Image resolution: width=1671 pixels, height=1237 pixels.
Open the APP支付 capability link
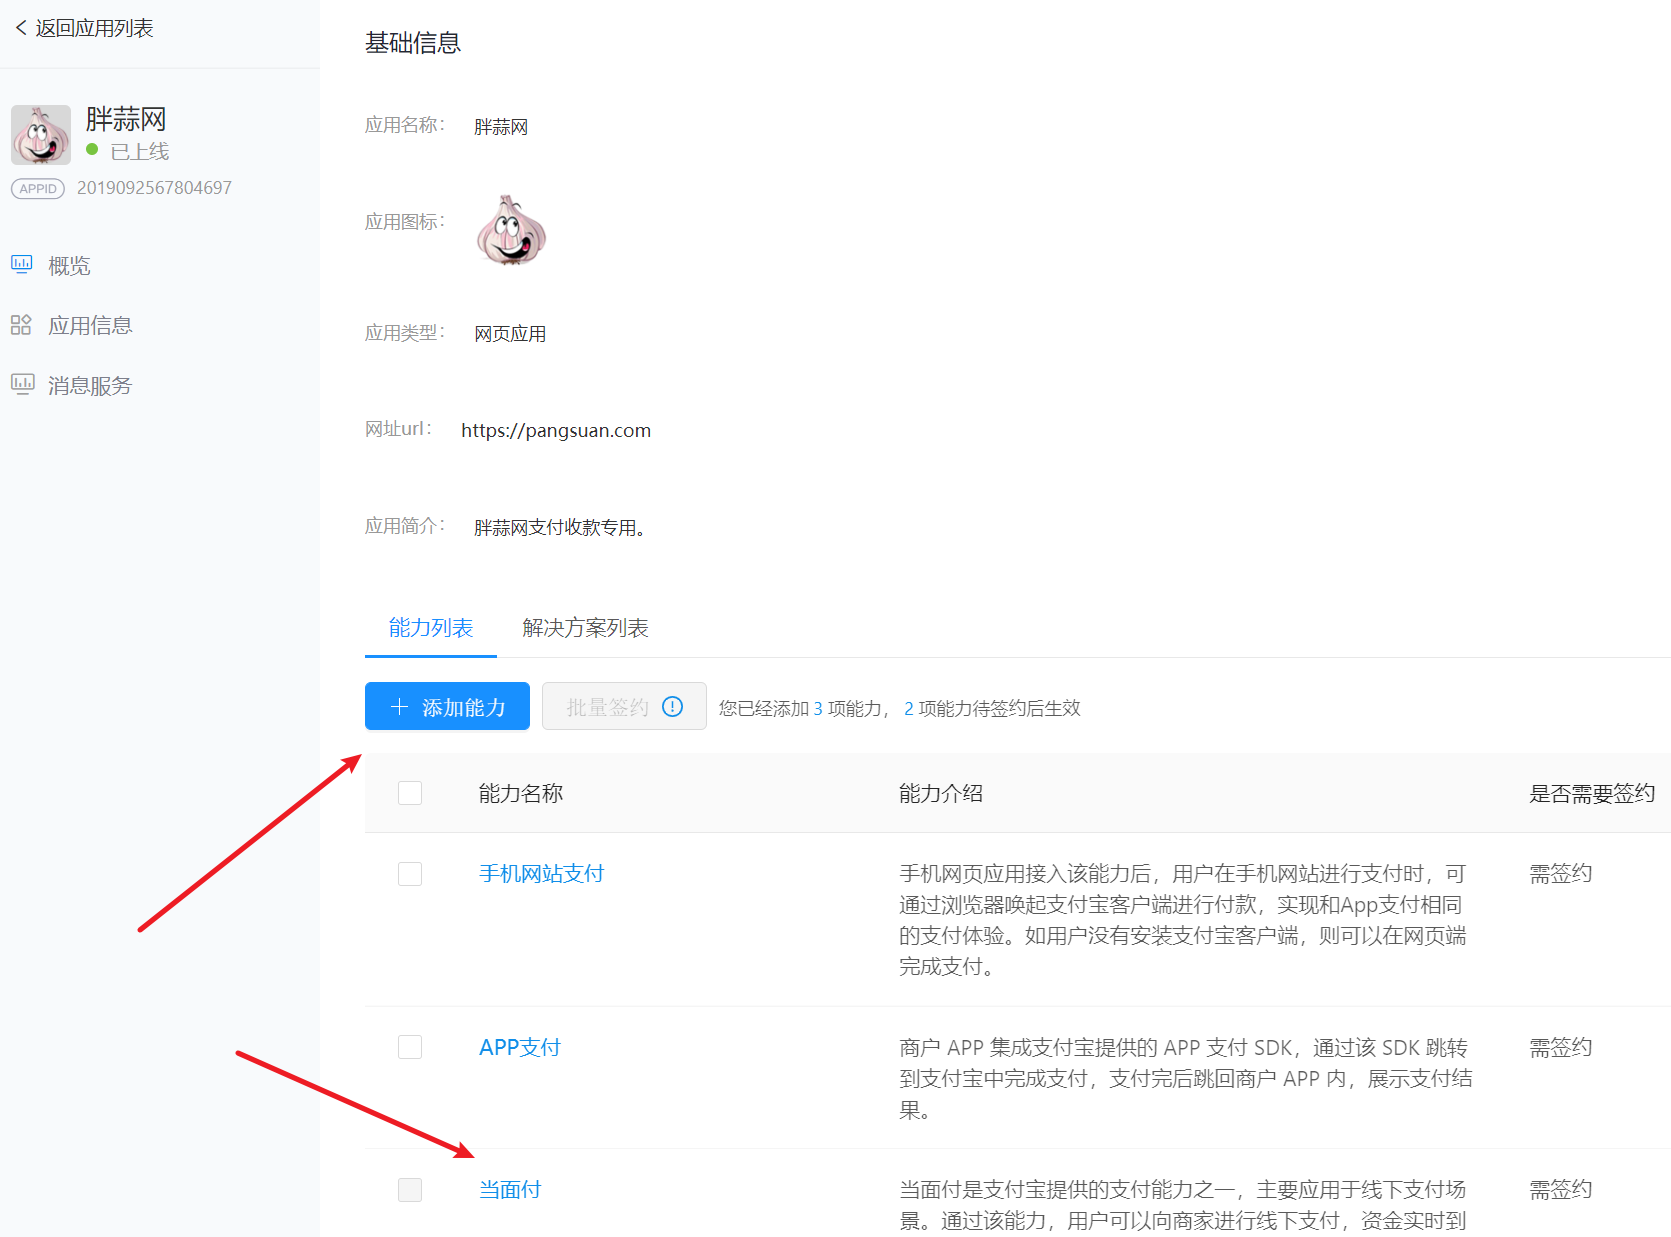[x=519, y=1047]
